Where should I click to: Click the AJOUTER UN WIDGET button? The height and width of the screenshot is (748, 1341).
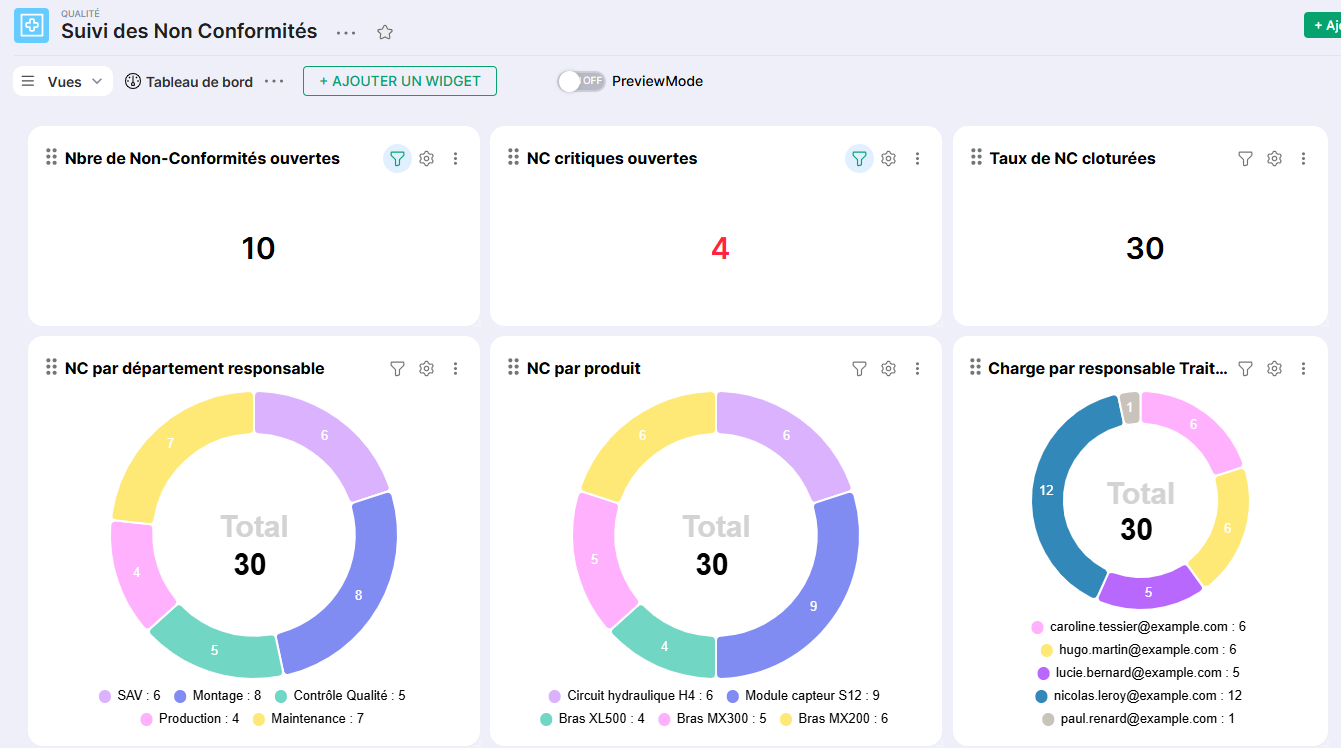click(x=400, y=81)
